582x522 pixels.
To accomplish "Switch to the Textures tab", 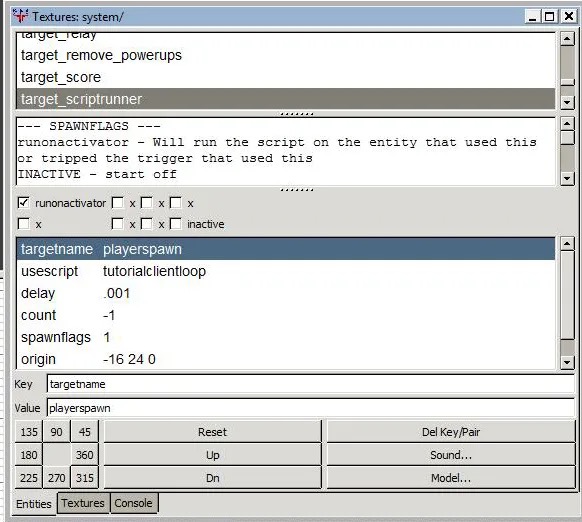I will click(x=83, y=503).
